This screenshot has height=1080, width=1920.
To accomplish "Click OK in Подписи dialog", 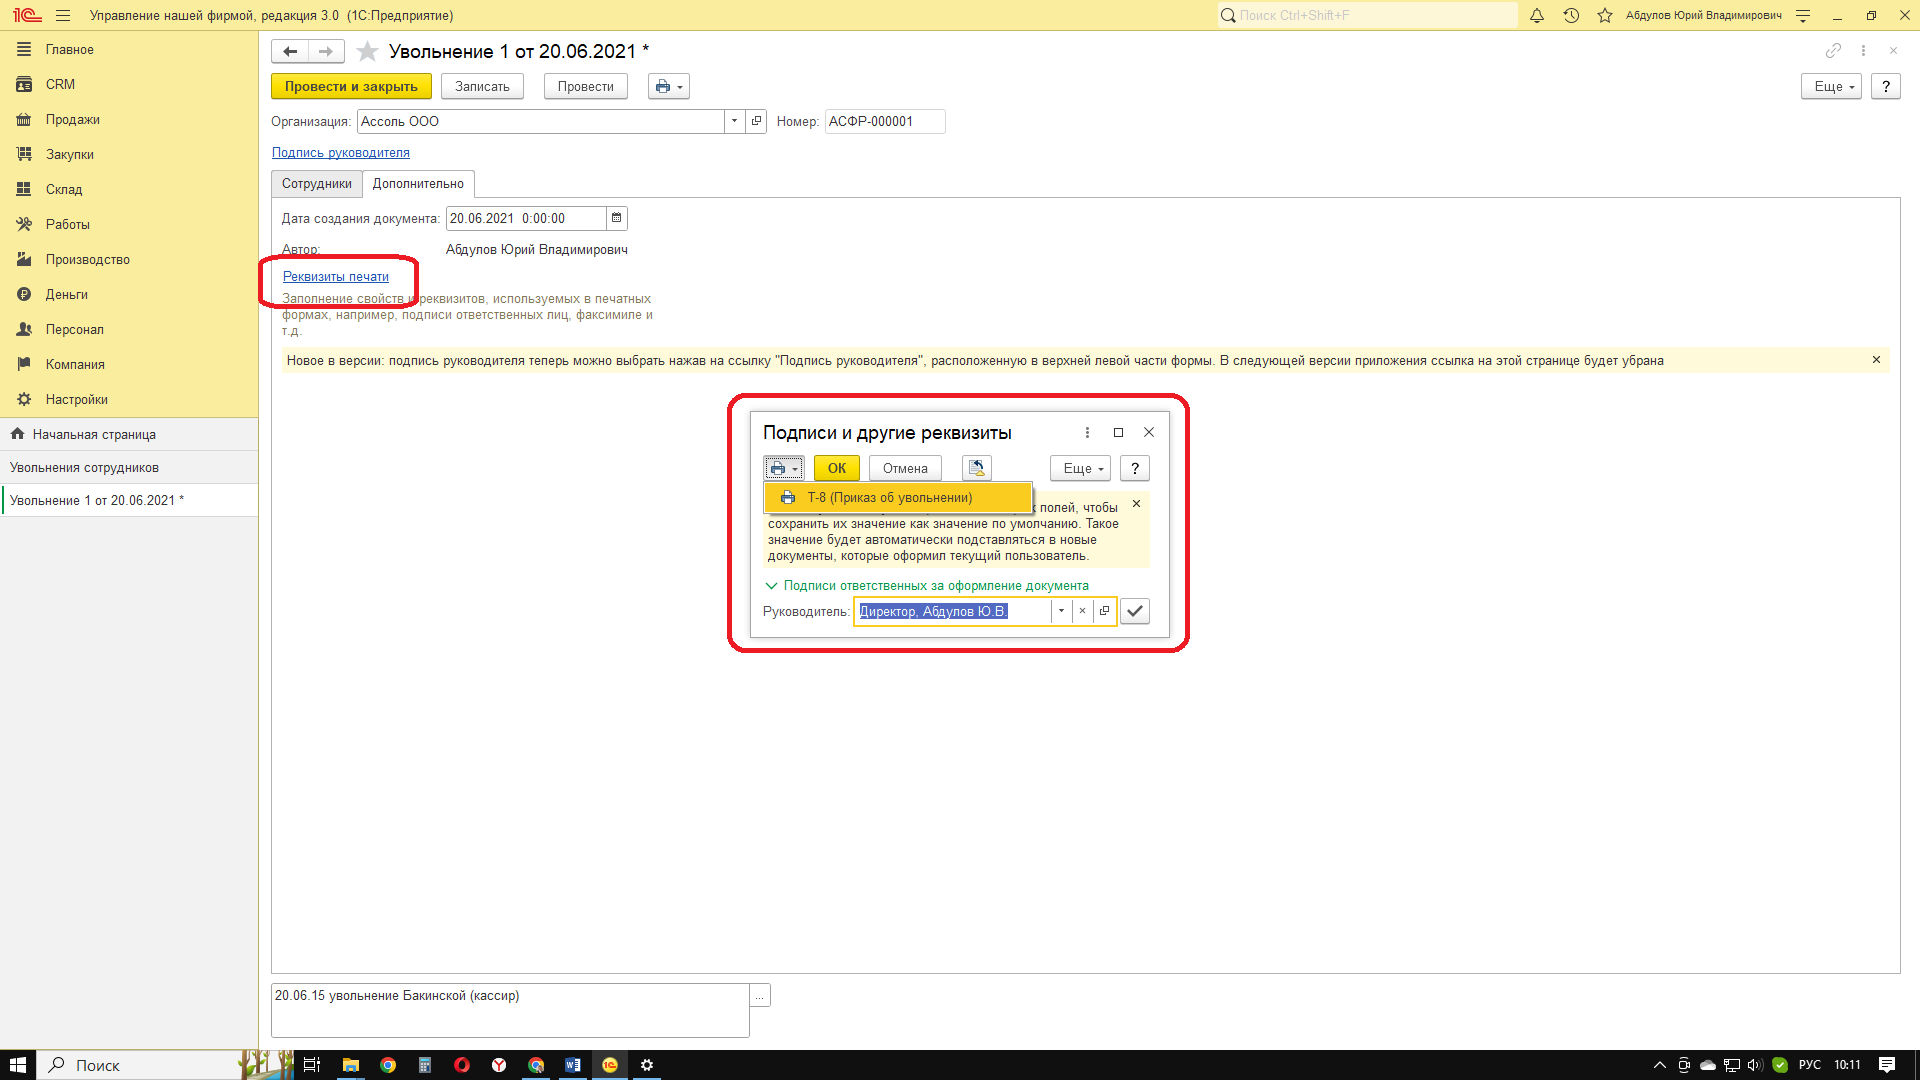I will [837, 468].
